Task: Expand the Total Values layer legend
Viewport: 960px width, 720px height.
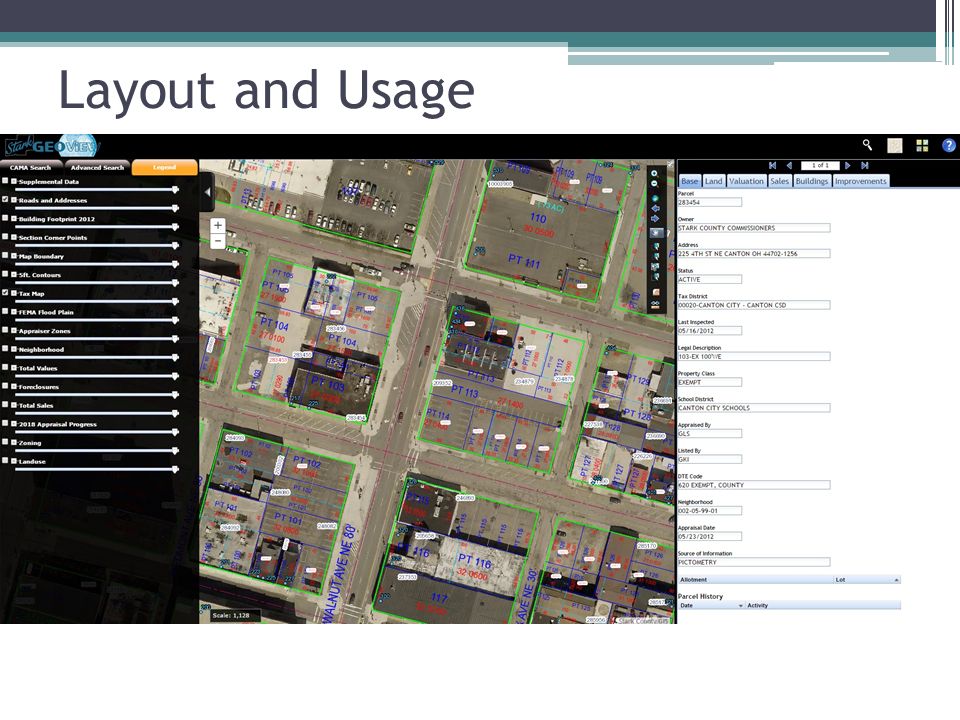Action: (x=14, y=368)
